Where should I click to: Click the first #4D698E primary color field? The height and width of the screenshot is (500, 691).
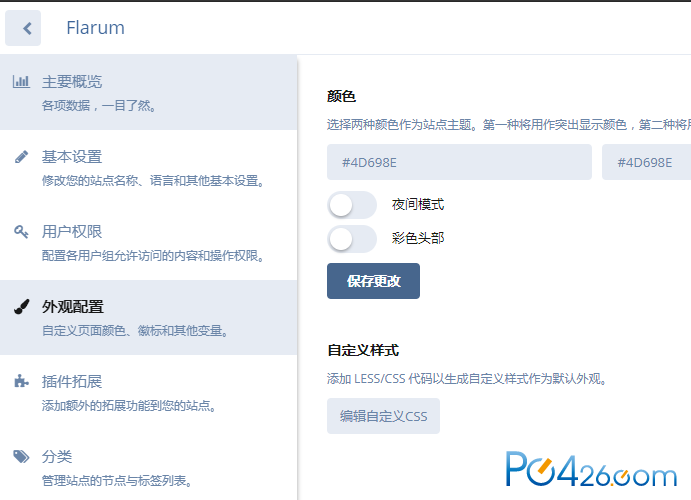(x=459, y=162)
